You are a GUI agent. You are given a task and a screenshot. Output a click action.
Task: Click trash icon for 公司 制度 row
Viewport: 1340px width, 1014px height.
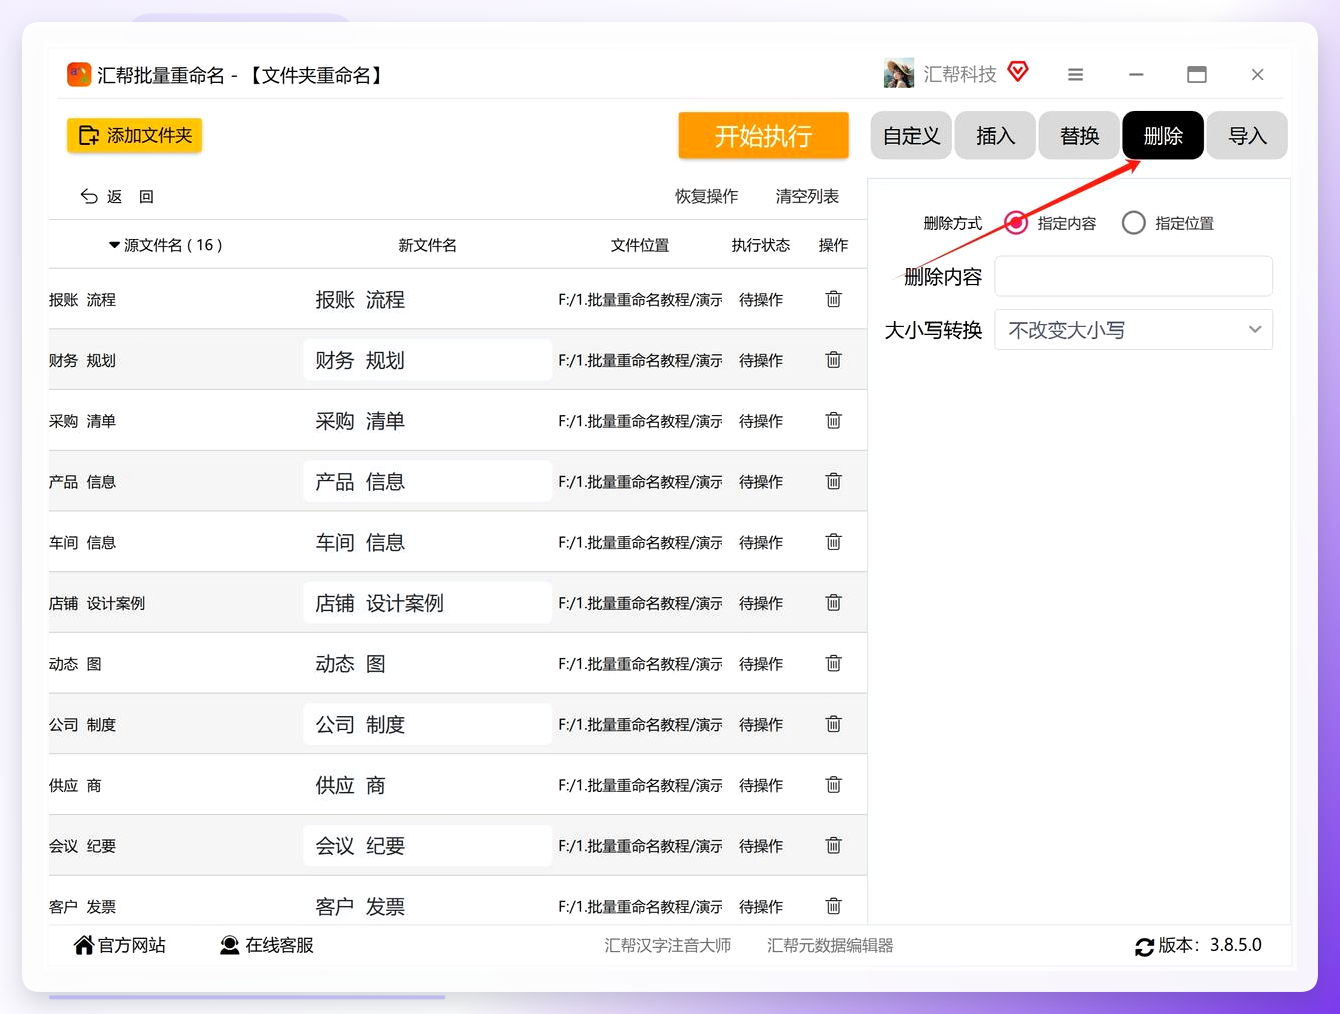click(833, 724)
